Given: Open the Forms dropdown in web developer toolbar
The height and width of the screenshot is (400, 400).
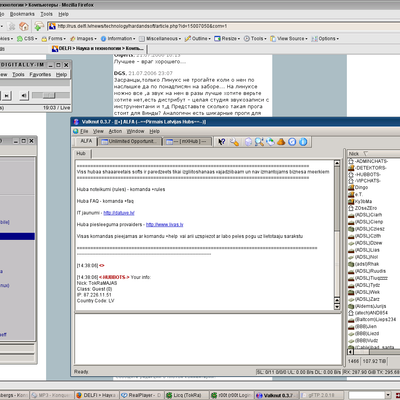Looking at the screenshot, I should pos(54,39).
